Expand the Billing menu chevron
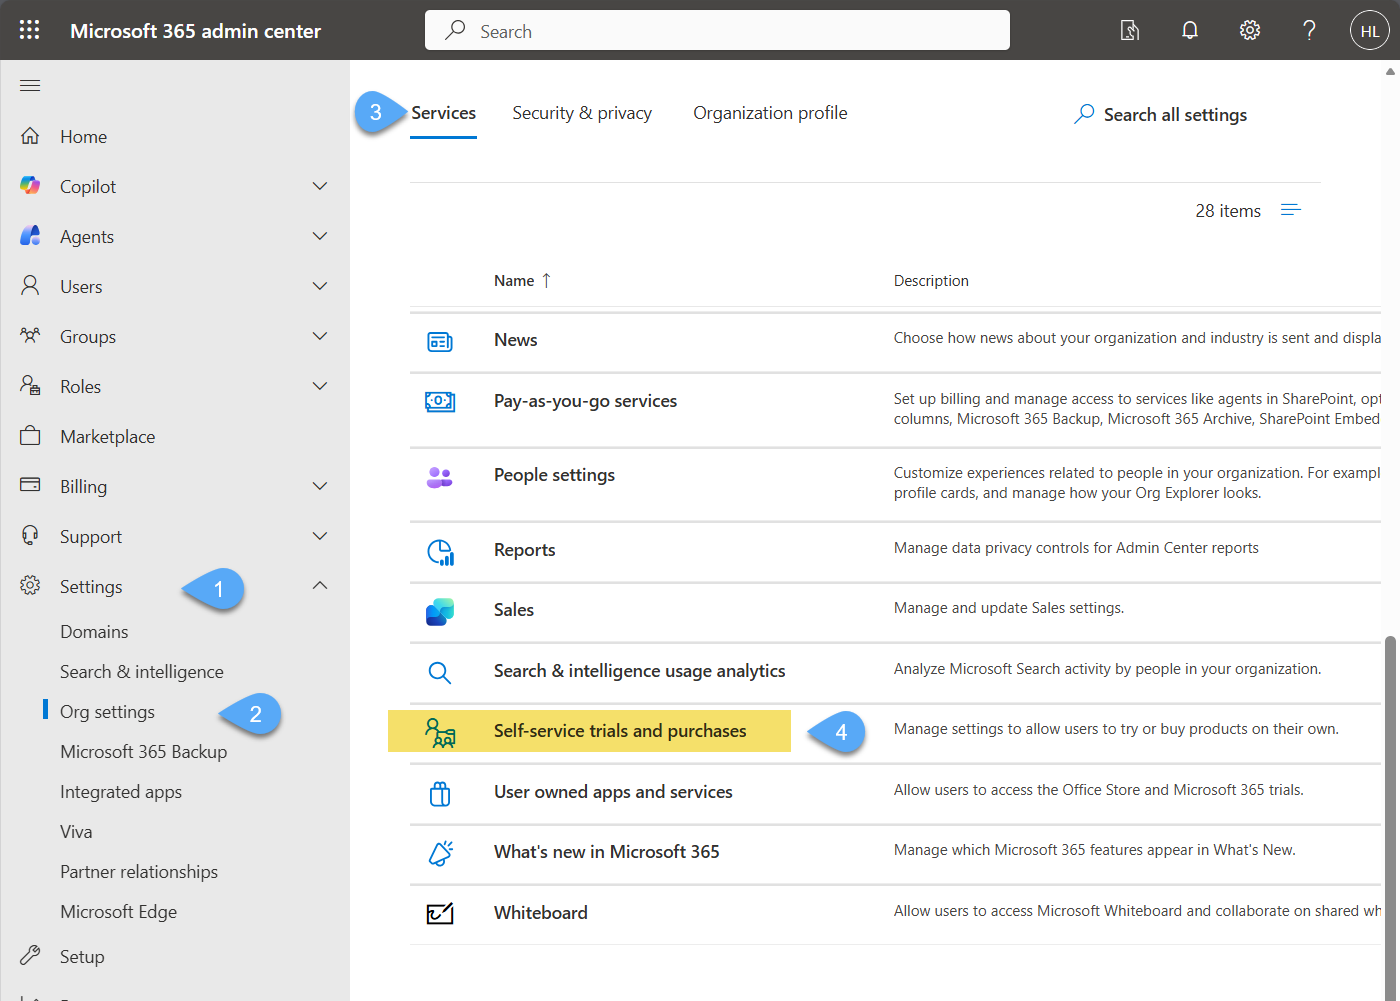The height and width of the screenshot is (1001, 1400). (320, 486)
